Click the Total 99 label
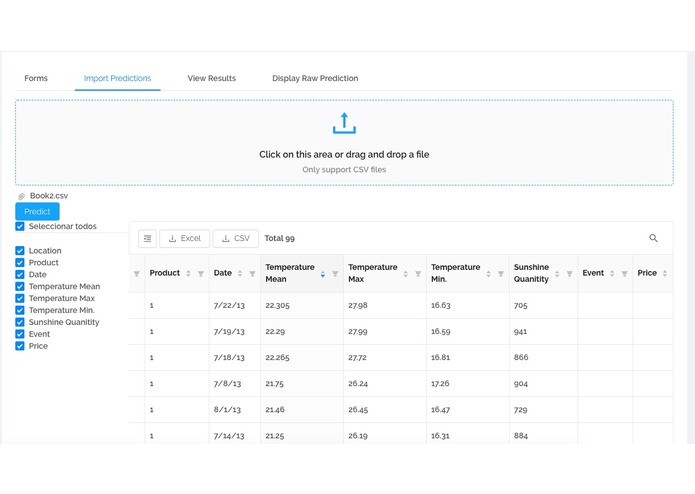The height and width of the screenshot is (494, 695). coord(280,238)
